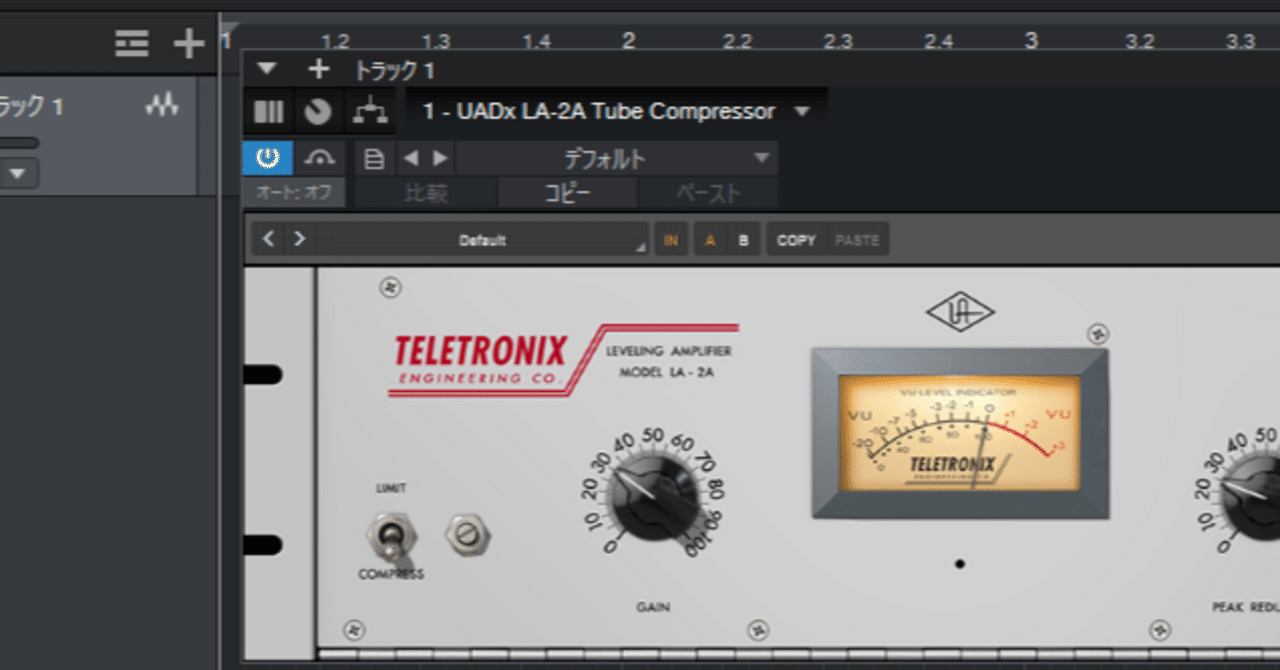Image resolution: width=1280 pixels, height=670 pixels.
Task: Open the track list menu icon
Action: coord(131,43)
